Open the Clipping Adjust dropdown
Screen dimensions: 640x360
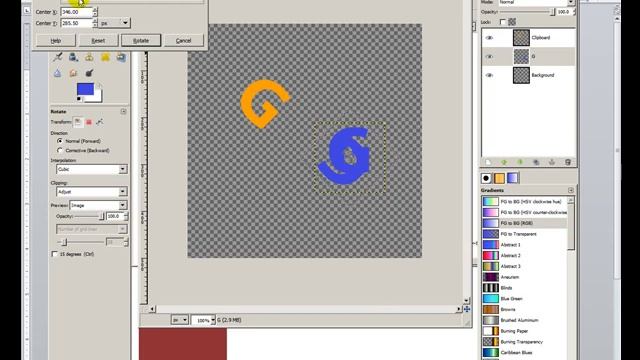coord(92,191)
